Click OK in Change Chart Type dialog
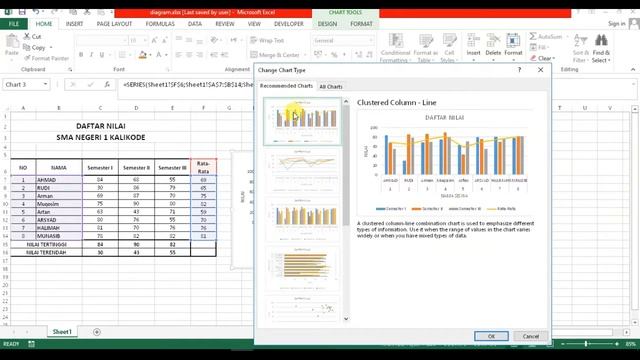Image resolution: width=640 pixels, height=360 pixels. (491, 336)
